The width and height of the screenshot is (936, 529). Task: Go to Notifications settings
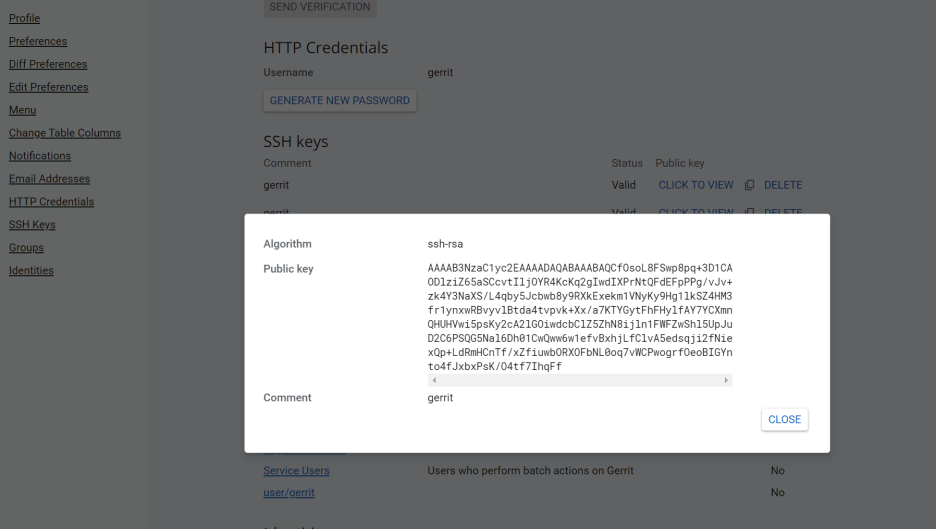[39, 156]
